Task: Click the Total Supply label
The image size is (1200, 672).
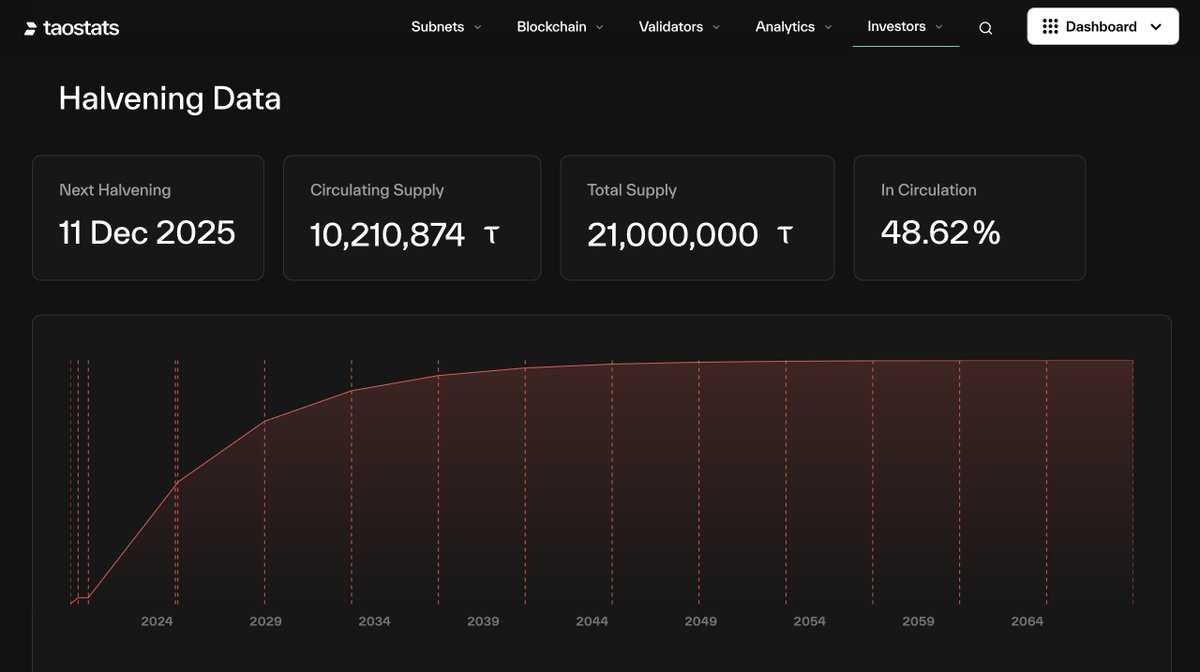Action: (x=632, y=190)
